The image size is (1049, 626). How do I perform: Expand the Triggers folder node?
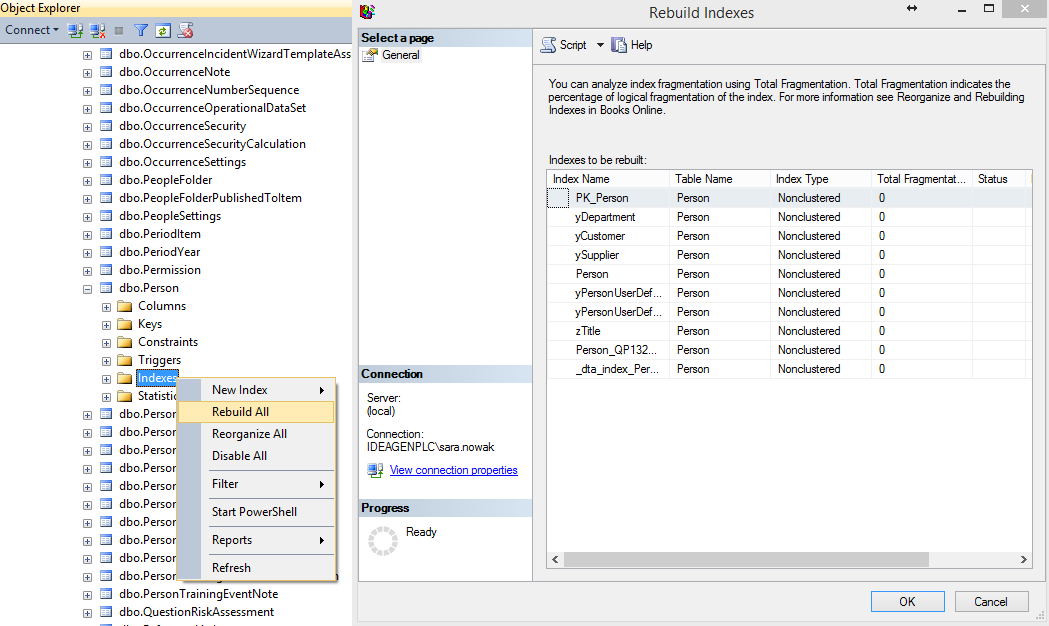(106, 362)
